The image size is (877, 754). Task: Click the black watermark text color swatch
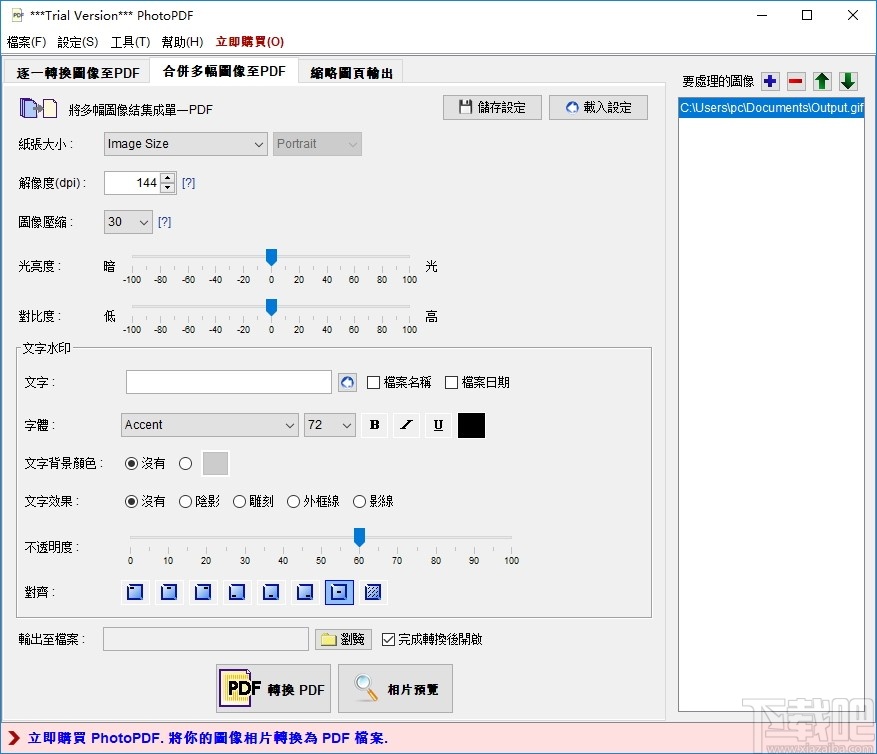click(x=470, y=425)
